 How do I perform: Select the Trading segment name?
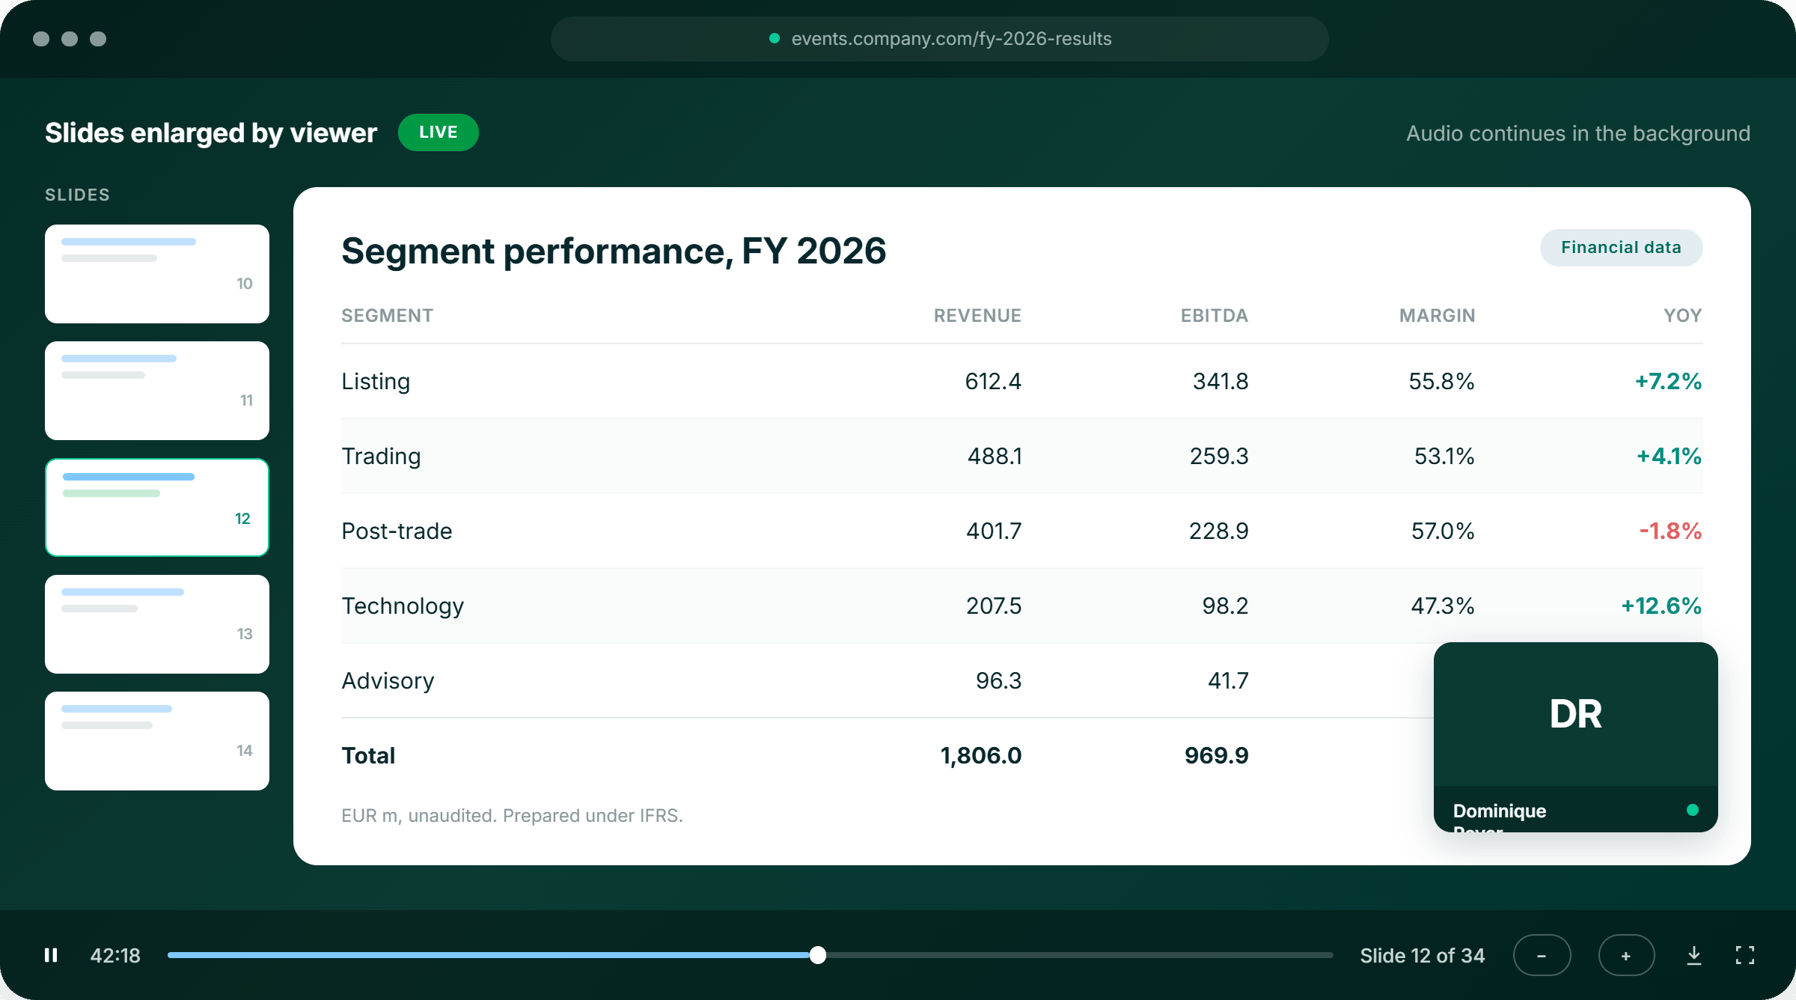tap(381, 456)
